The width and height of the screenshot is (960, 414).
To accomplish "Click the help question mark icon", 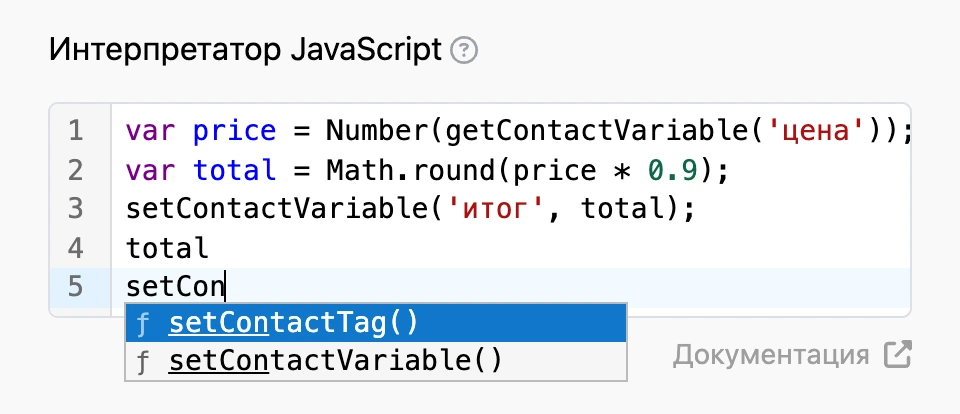I will pos(463,51).
